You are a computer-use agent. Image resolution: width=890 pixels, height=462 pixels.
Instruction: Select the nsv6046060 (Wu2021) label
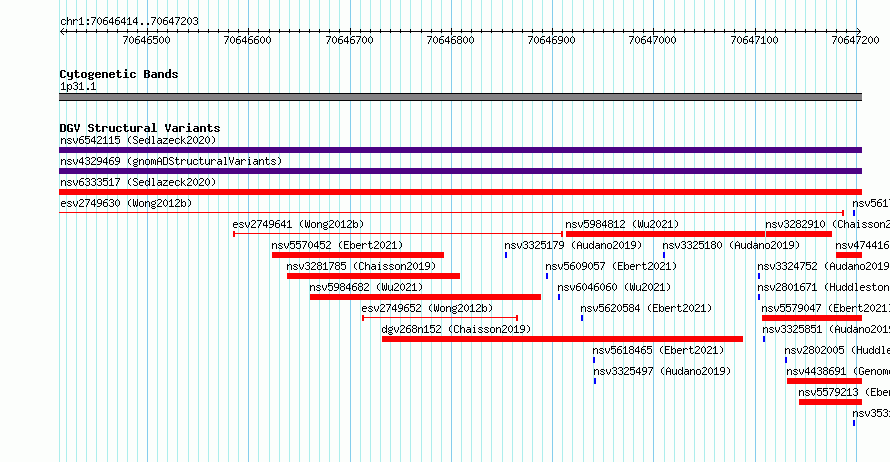coord(614,287)
